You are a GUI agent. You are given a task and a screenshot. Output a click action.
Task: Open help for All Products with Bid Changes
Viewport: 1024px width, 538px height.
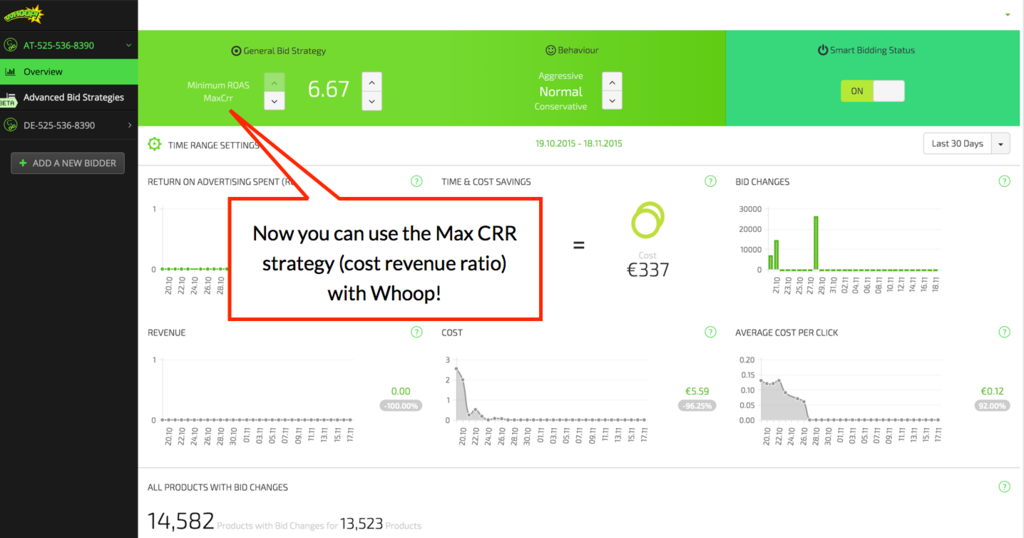[x=1004, y=486]
